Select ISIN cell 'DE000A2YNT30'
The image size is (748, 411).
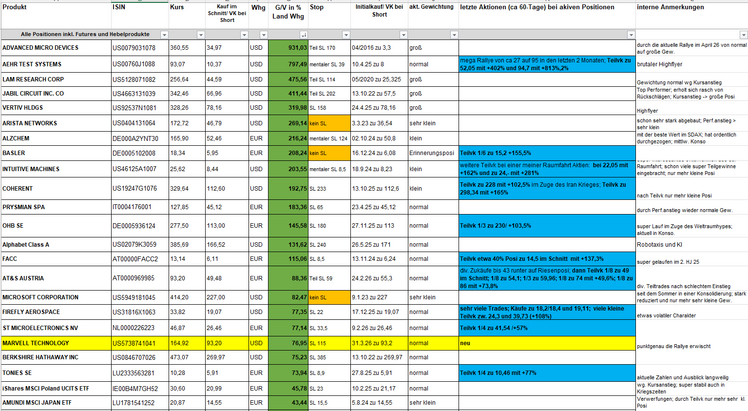[140, 138]
